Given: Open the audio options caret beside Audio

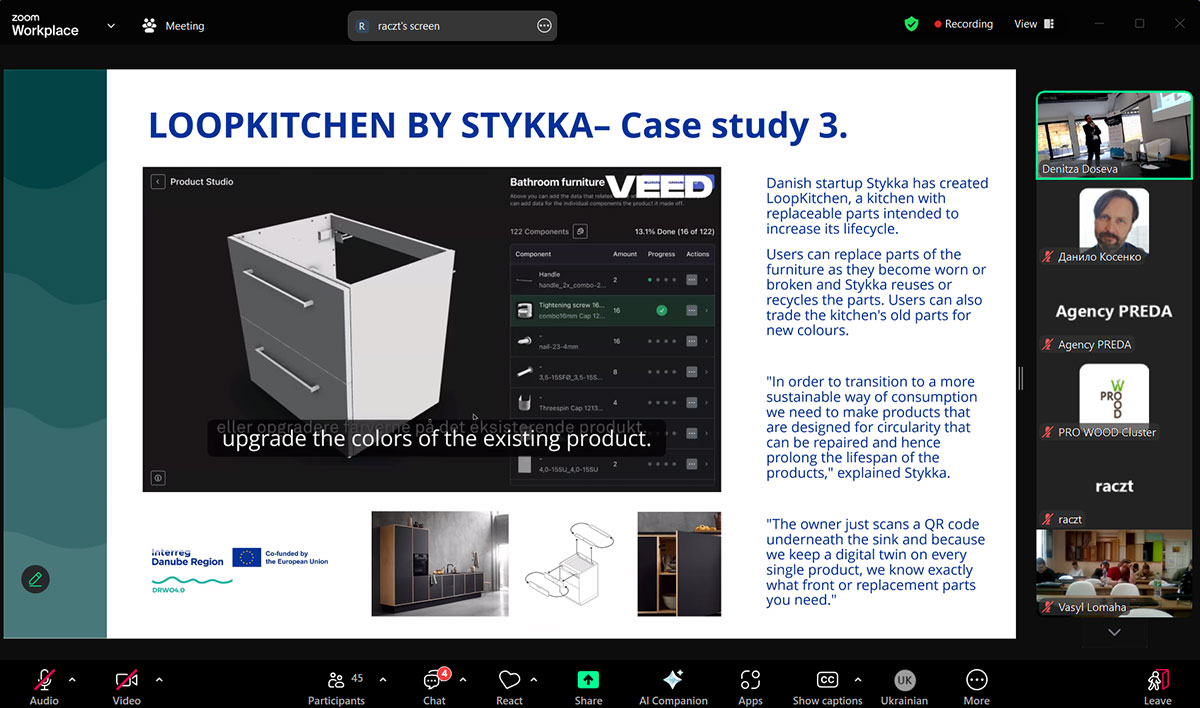Looking at the screenshot, I should (71, 680).
